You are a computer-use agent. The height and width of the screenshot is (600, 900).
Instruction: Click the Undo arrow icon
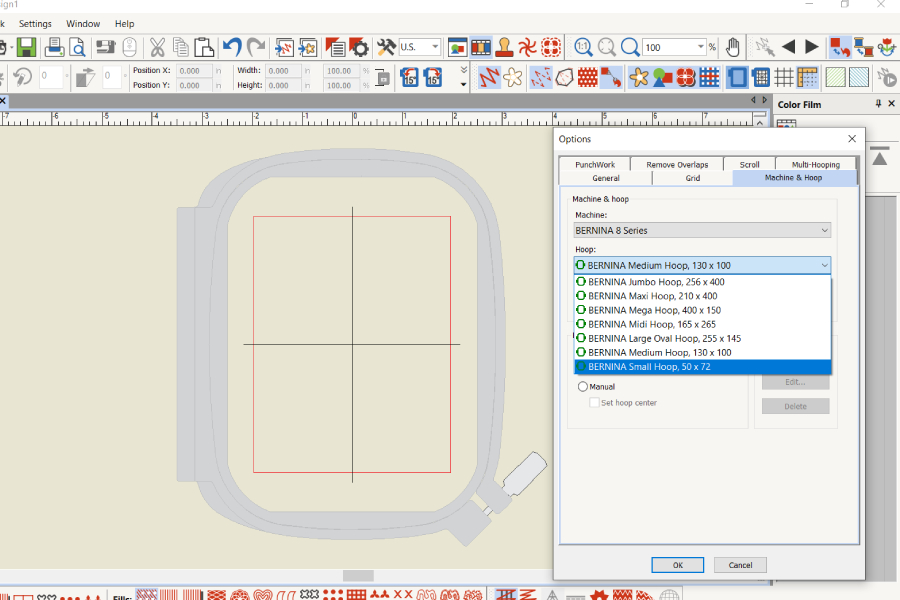point(232,47)
